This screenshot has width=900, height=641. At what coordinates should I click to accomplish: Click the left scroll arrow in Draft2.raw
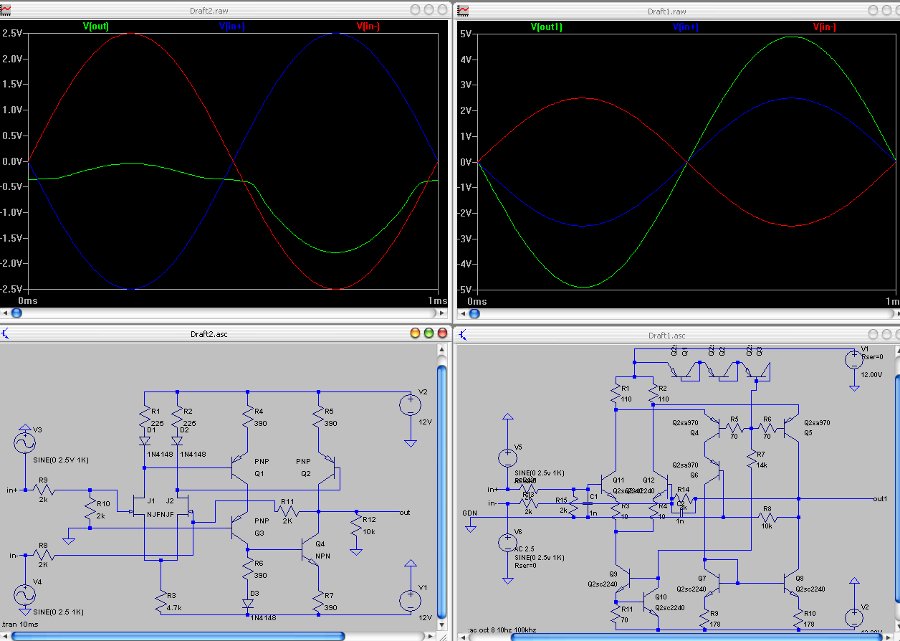(5, 313)
